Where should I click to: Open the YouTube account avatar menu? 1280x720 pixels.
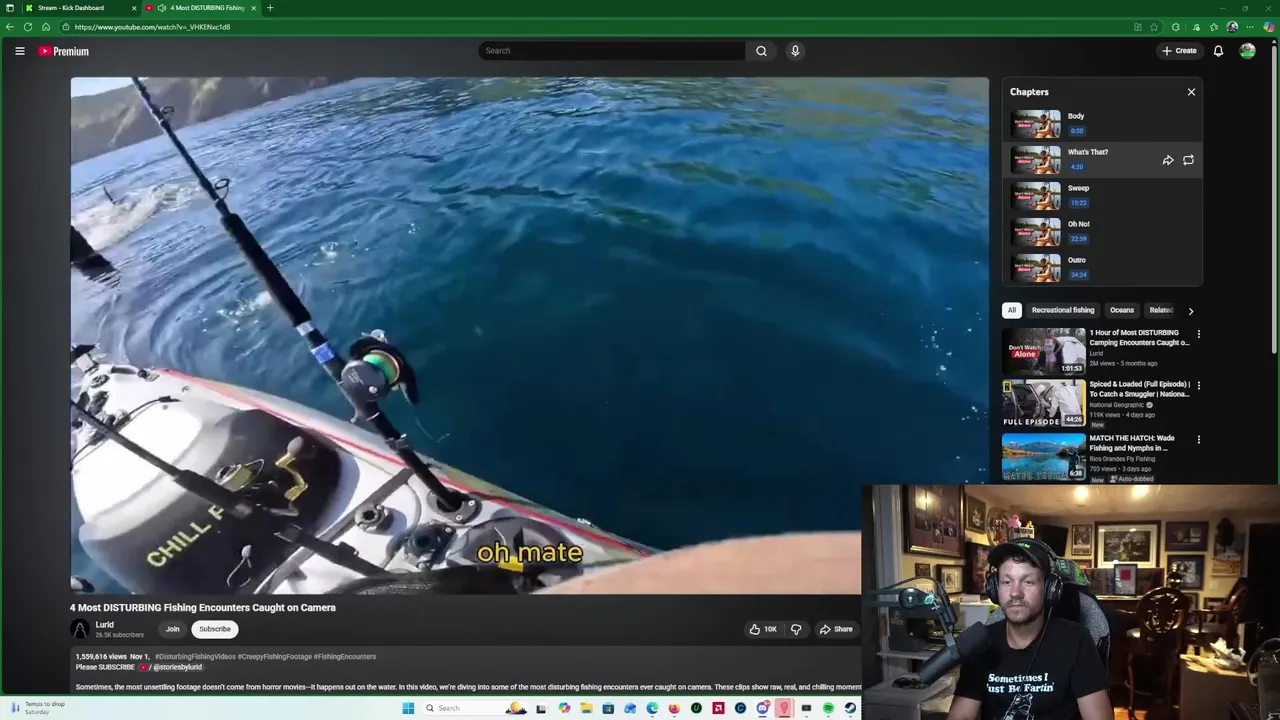(1247, 51)
